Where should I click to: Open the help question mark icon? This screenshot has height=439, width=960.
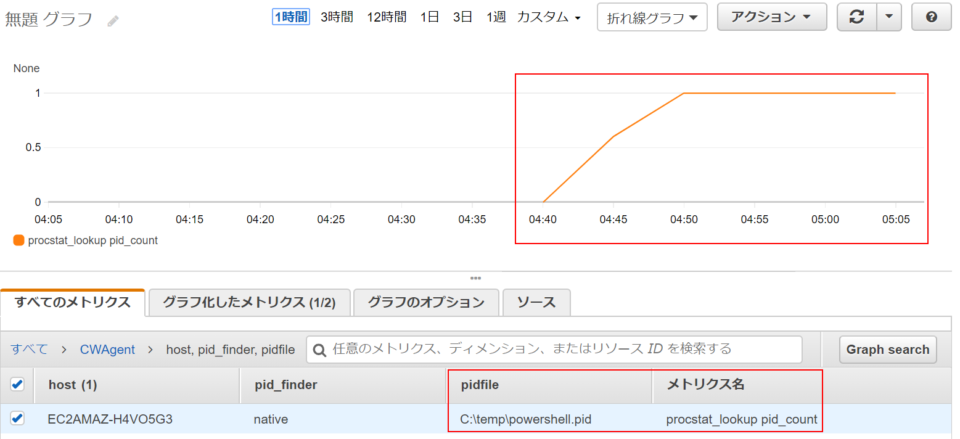point(931,18)
